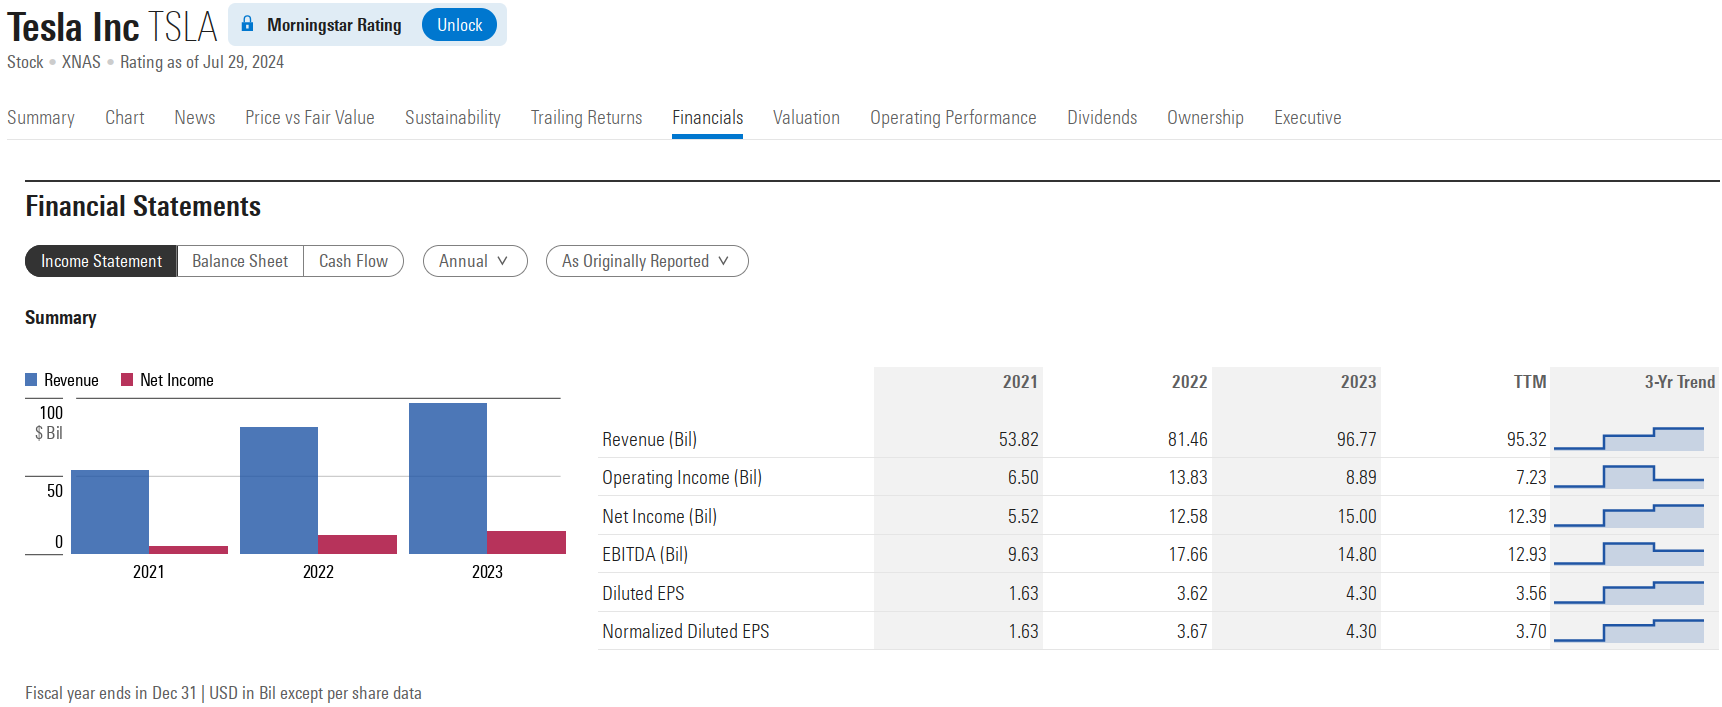Click the Diluted EPS trend sparkline

click(x=1628, y=593)
